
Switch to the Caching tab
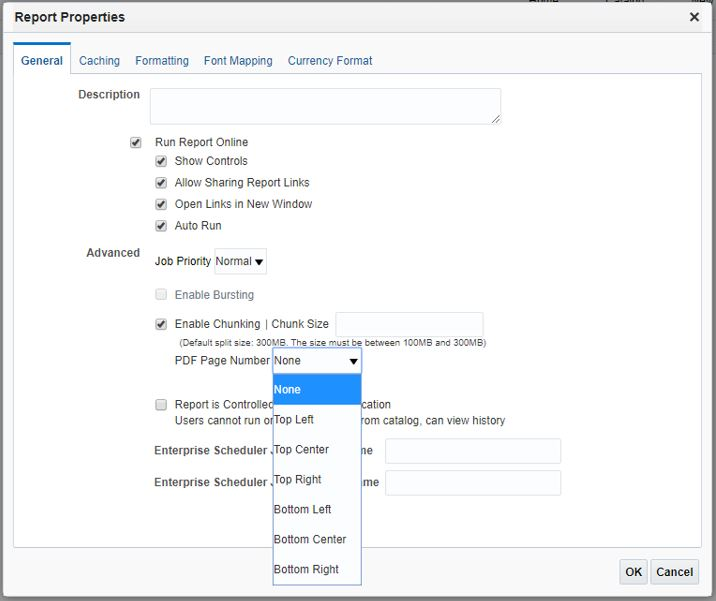pos(99,61)
